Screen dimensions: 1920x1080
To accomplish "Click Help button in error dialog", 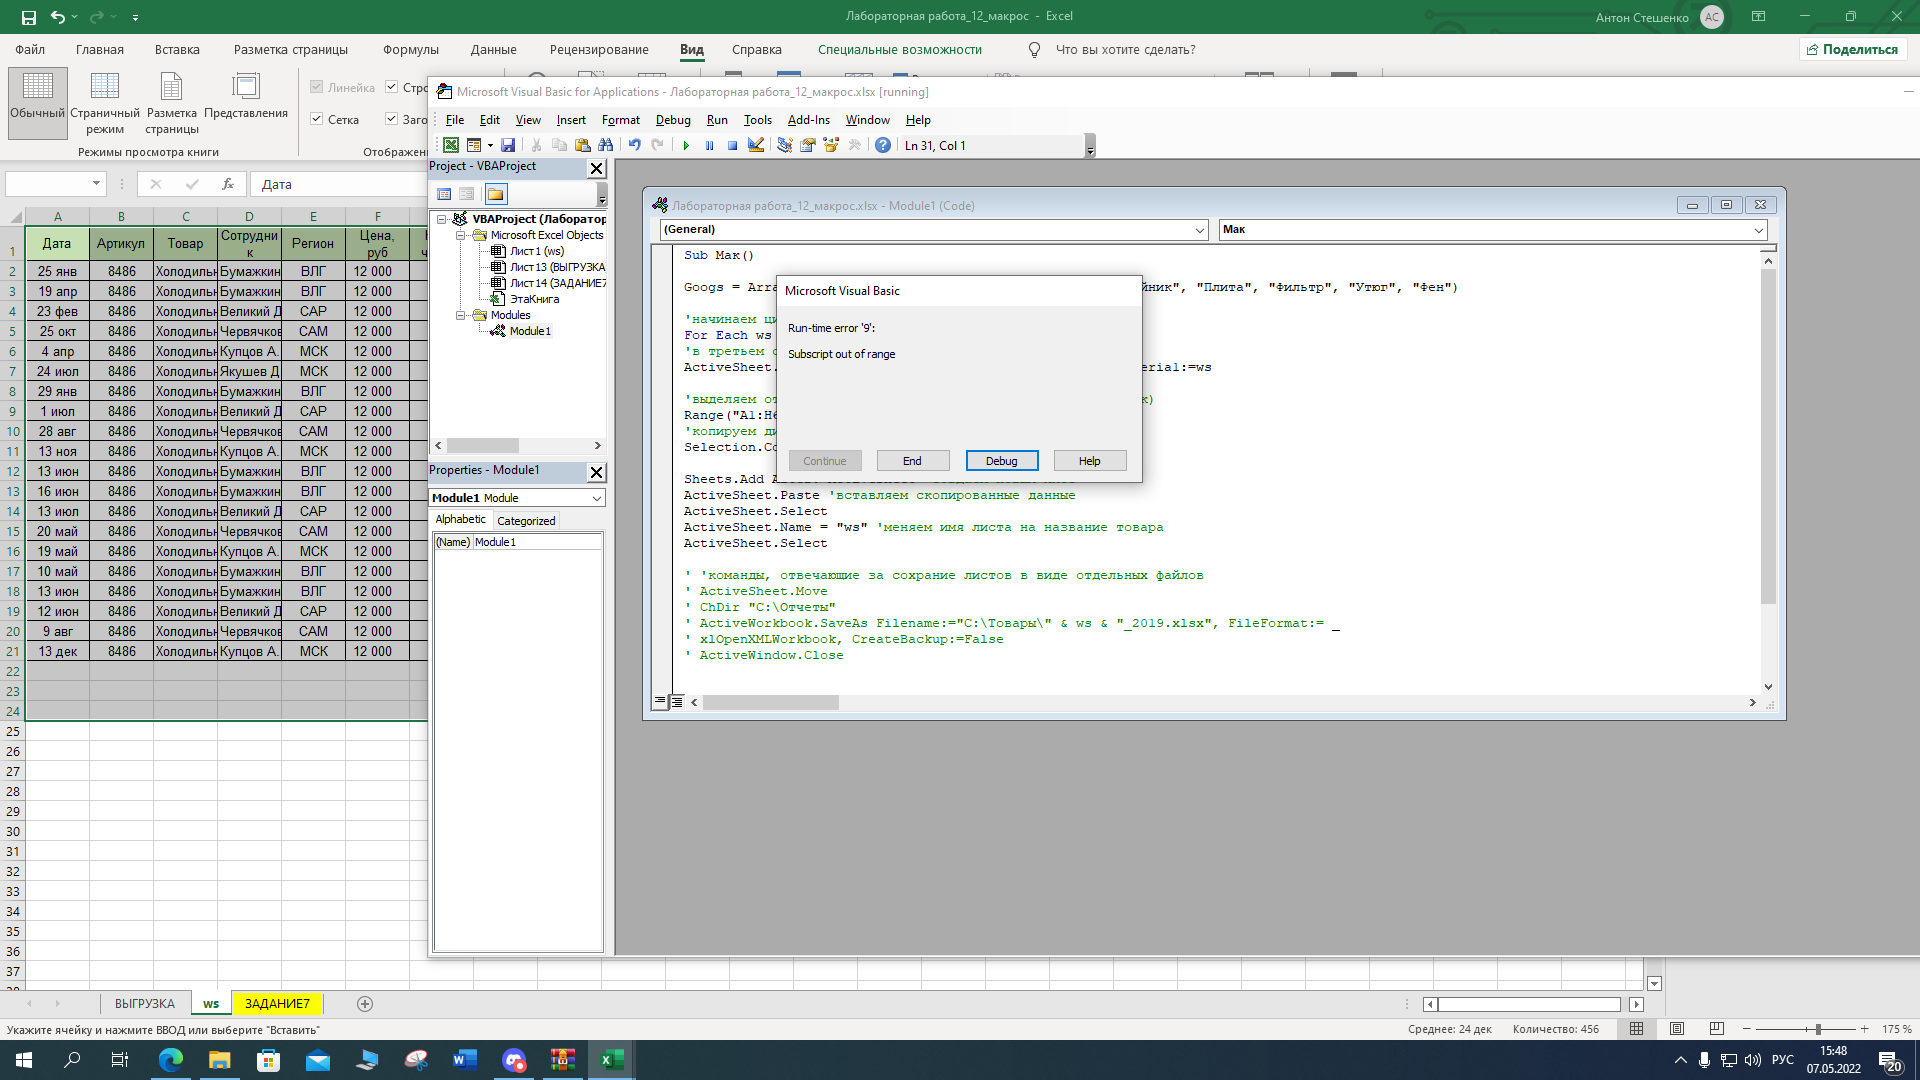I will (x=1090, y=461).
